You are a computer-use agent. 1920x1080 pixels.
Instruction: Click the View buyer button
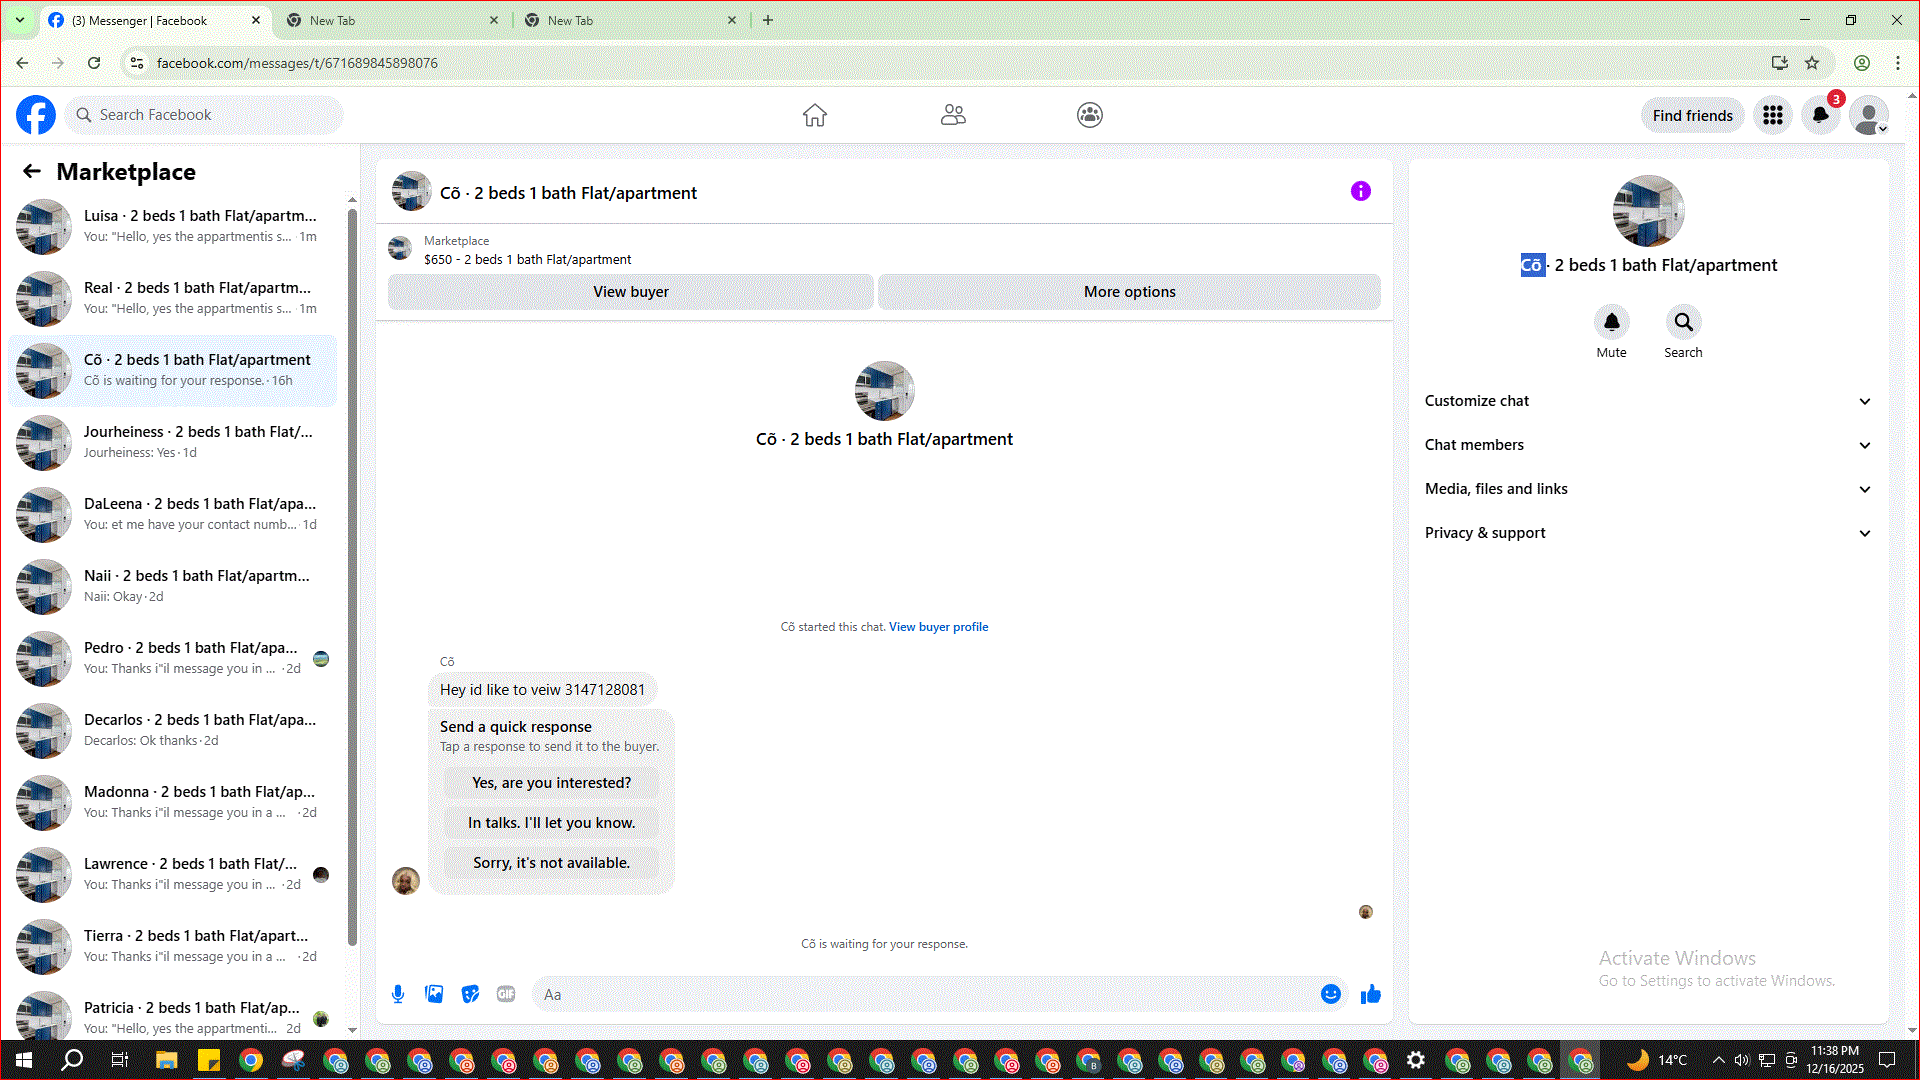click(x=631, y=292)
